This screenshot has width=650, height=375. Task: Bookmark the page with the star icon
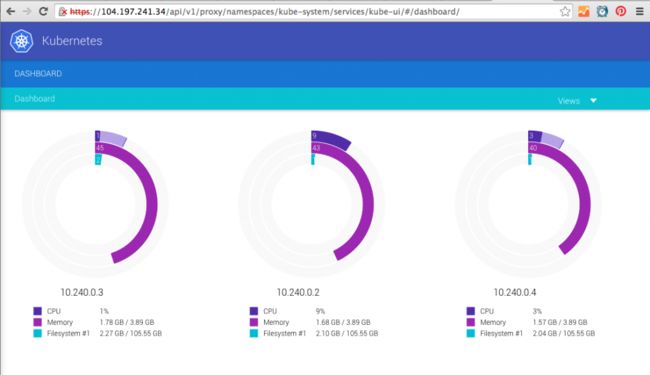pyautogui.click(x=565, y=11)
